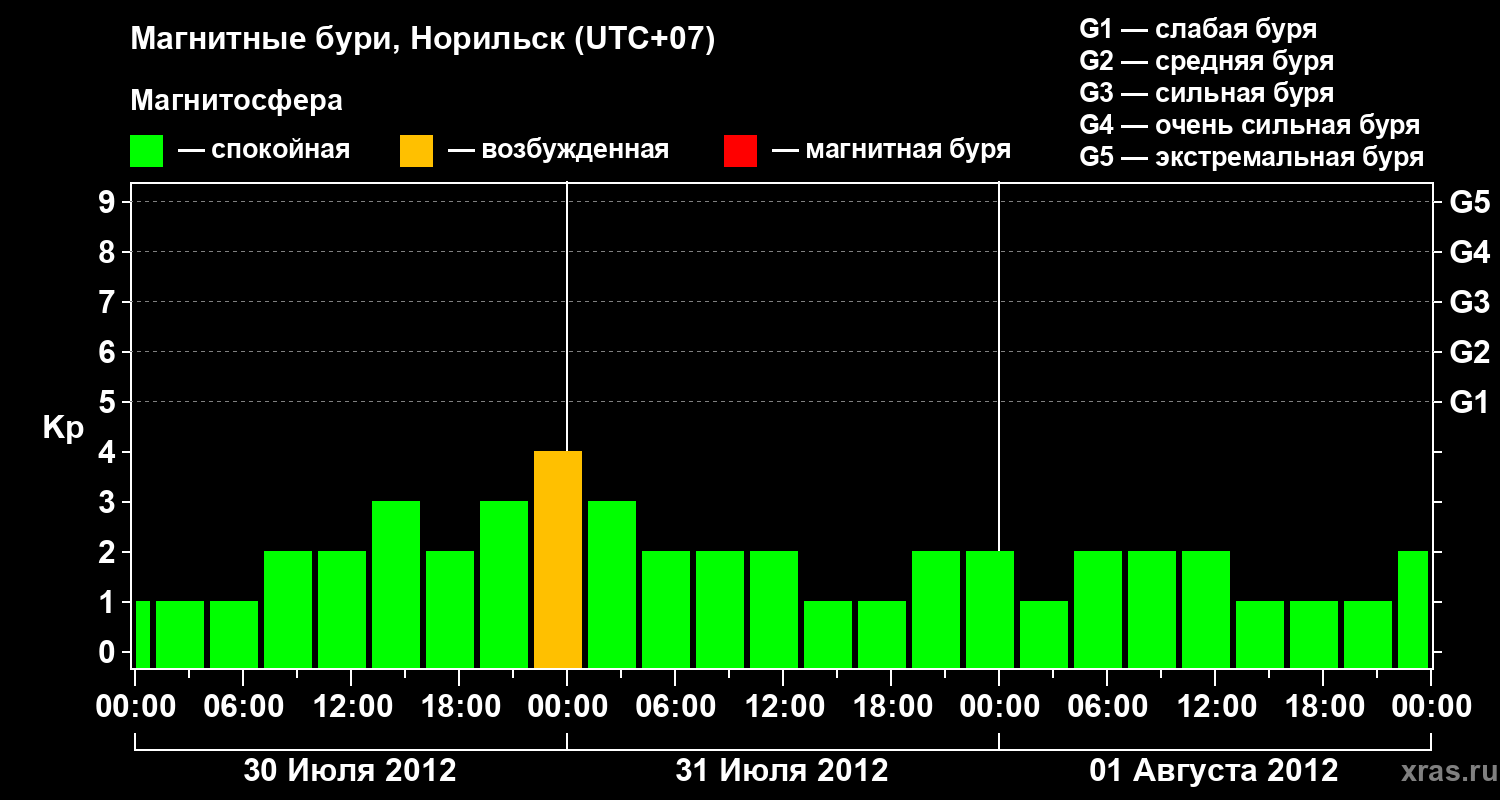
Task: Select the orange Kp 4 bar at midnight
Action: point(558,560)
